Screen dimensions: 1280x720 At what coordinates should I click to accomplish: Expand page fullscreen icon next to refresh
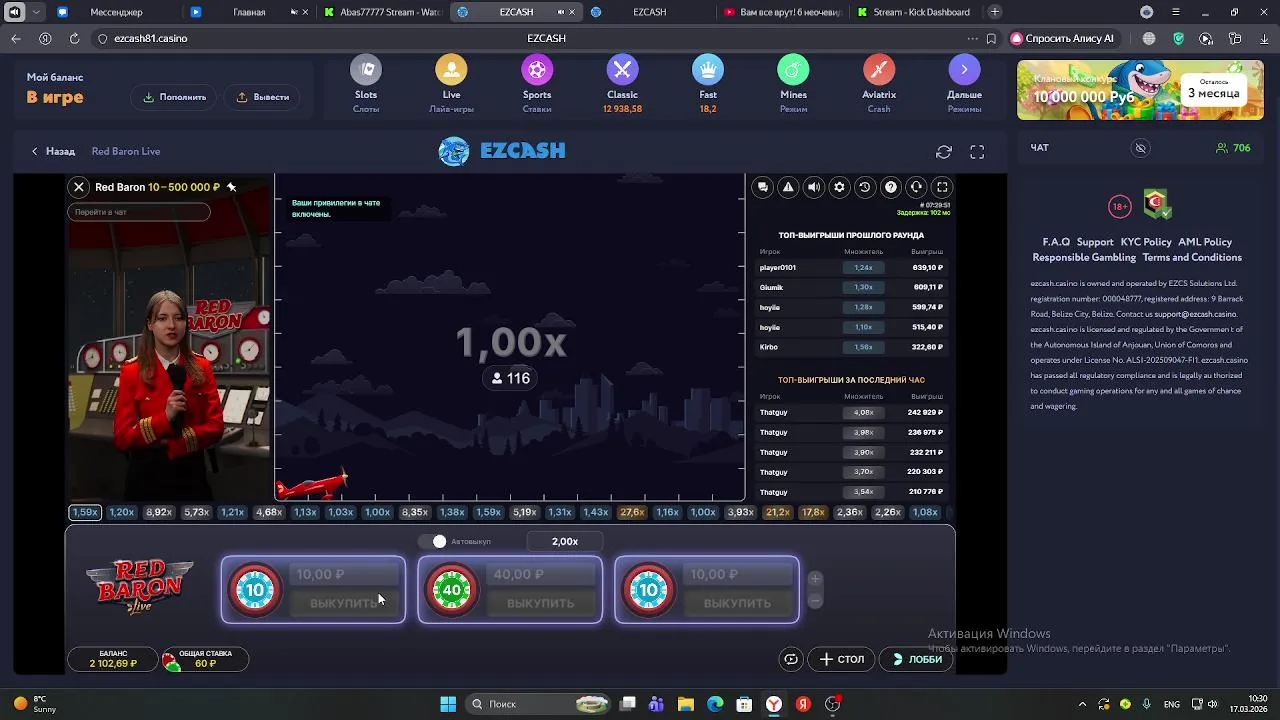[x=977, y=152]
